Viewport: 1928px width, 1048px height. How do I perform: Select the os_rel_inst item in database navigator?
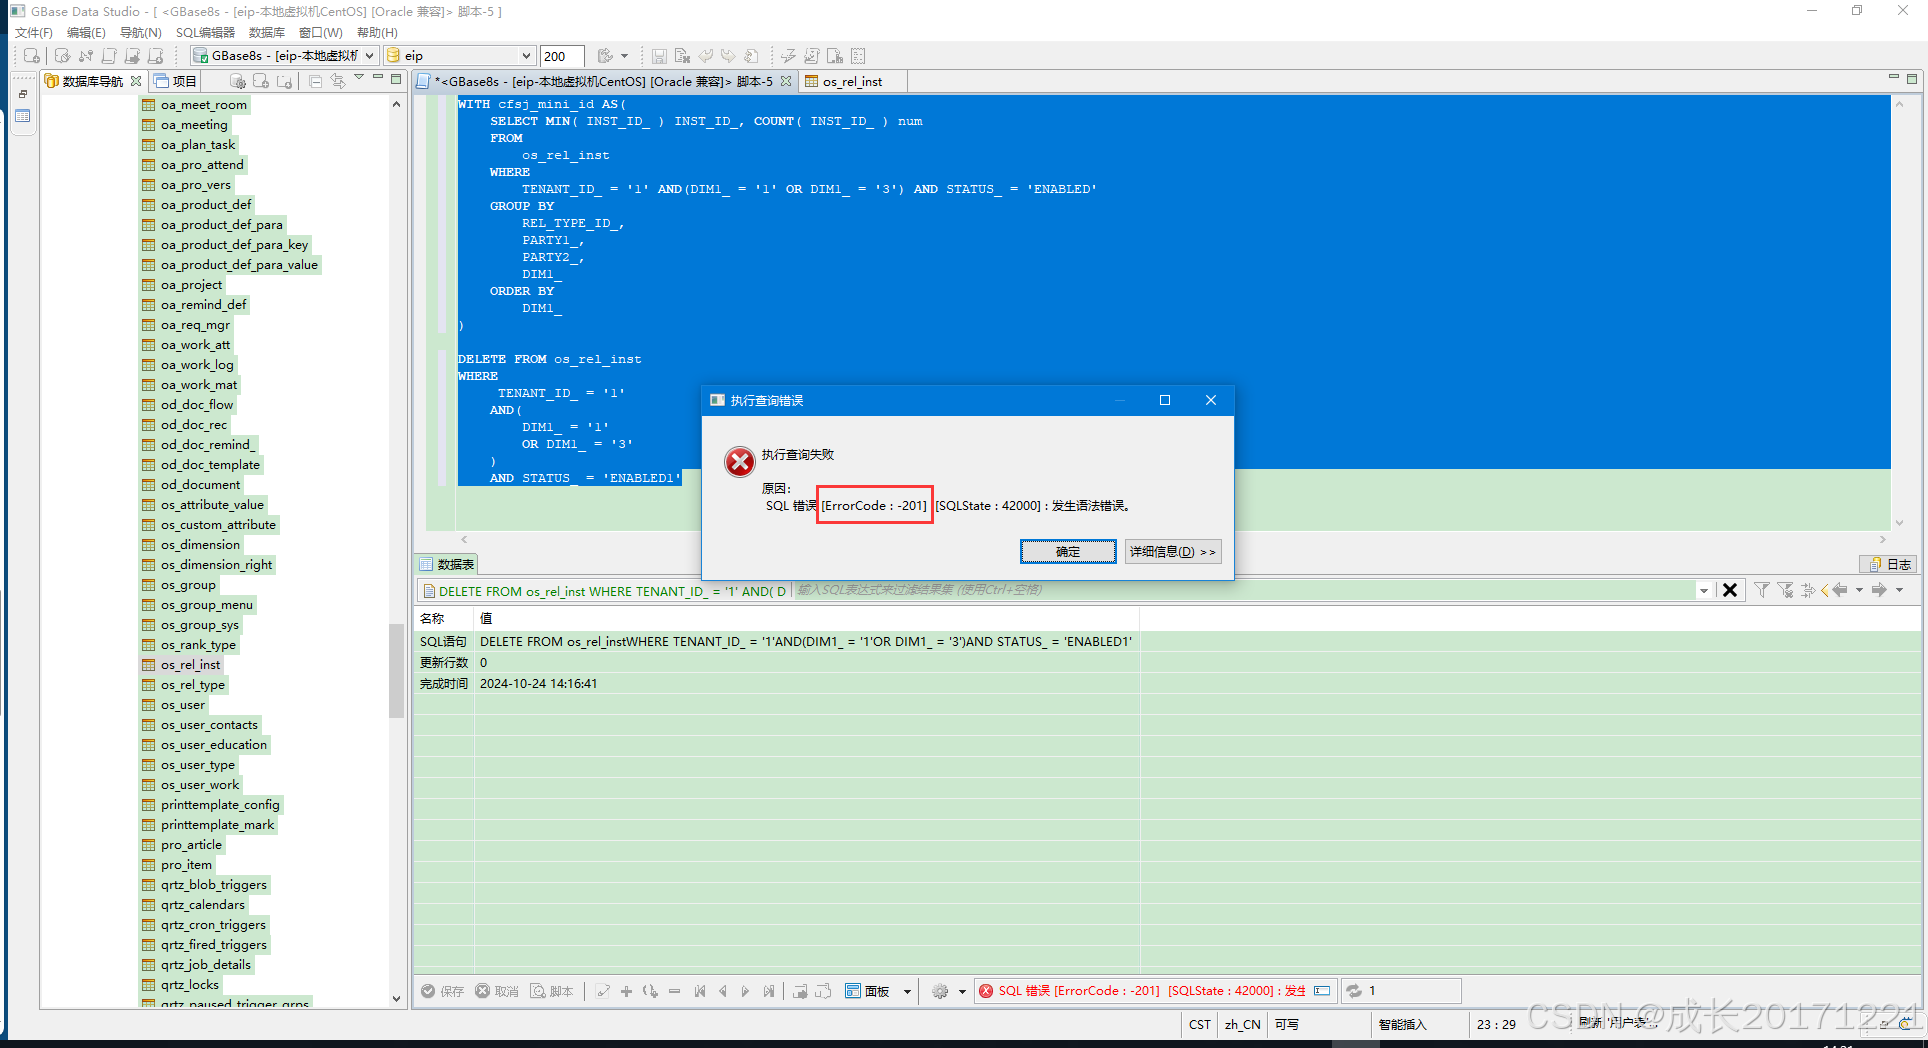tap(191, 664)
